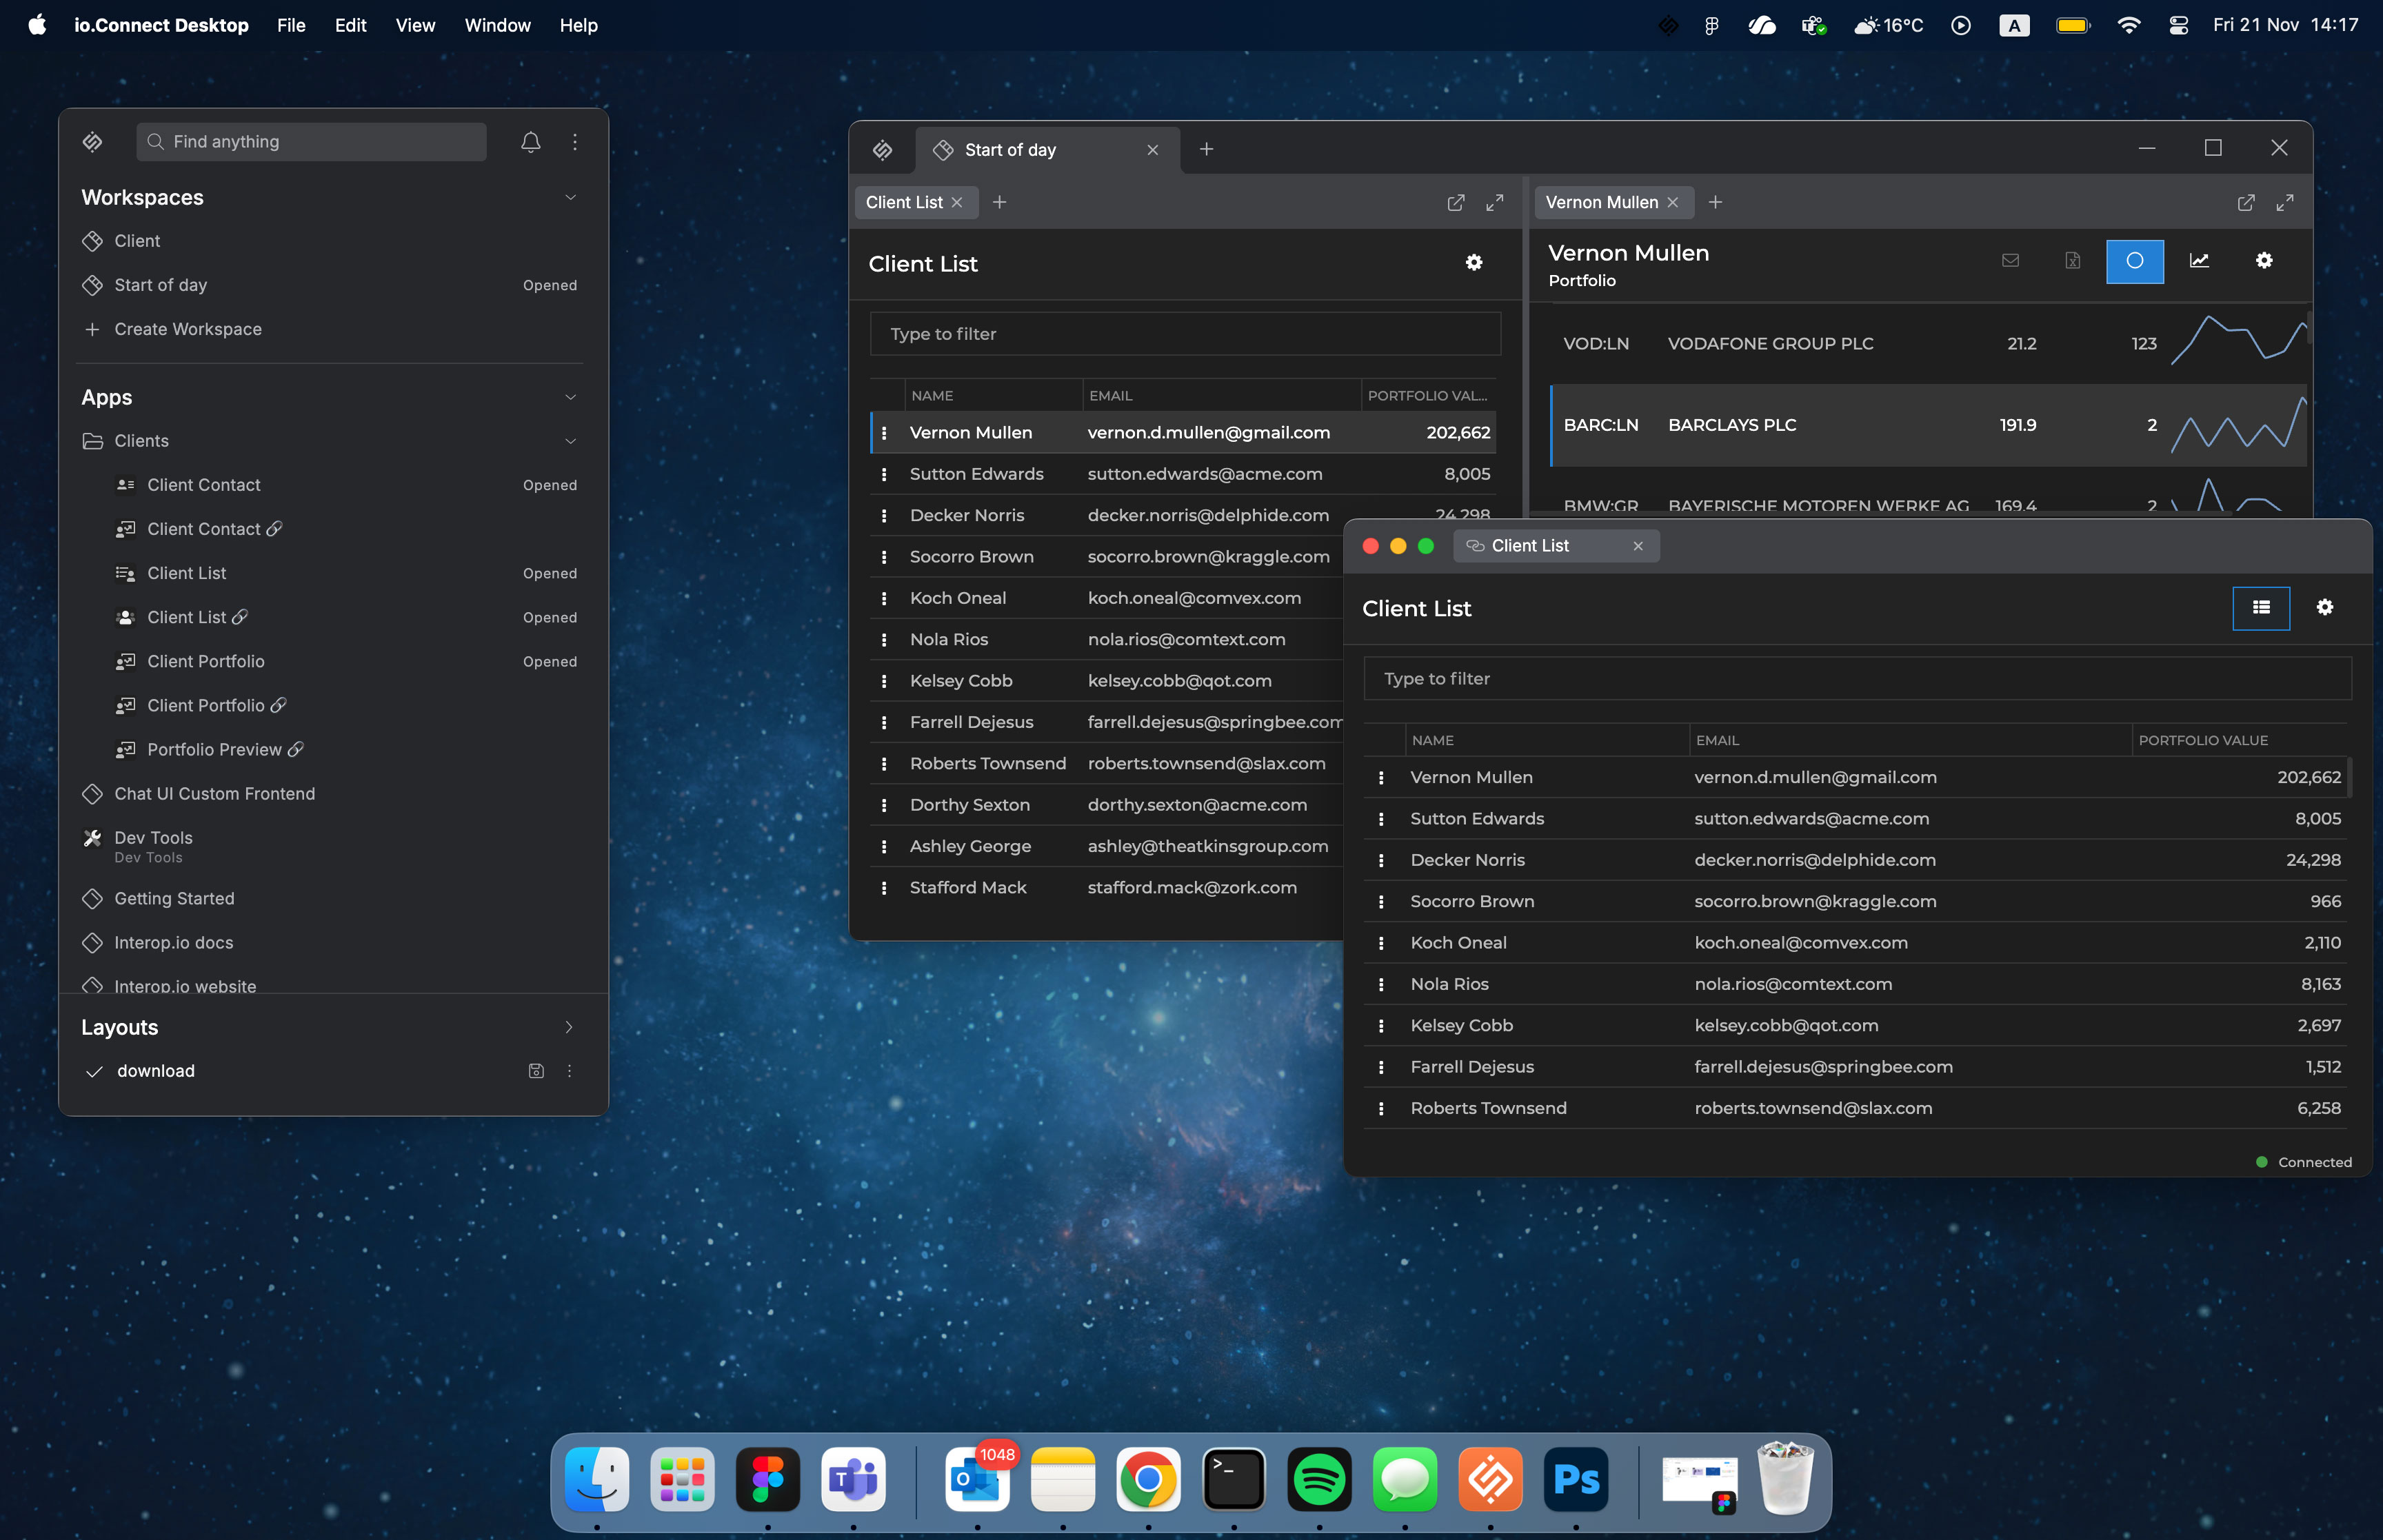Screen dimensions: 2383x1540
Task: Open the Window menu in the menu bar
Action: pyautogui.click(x=497, y=25)
